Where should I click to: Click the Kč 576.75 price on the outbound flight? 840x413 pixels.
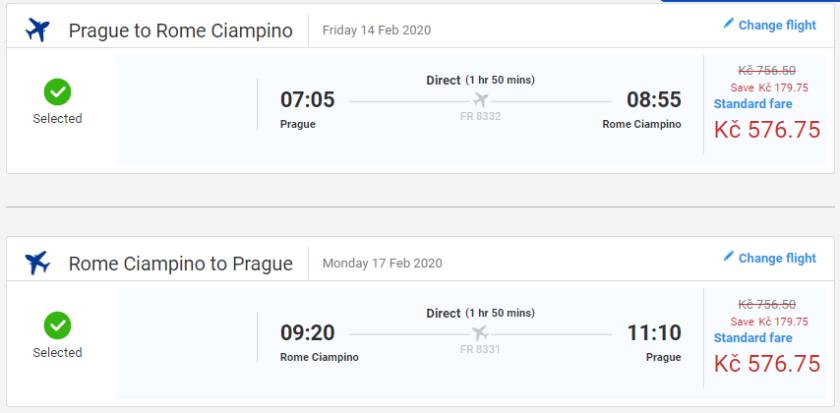766,130
